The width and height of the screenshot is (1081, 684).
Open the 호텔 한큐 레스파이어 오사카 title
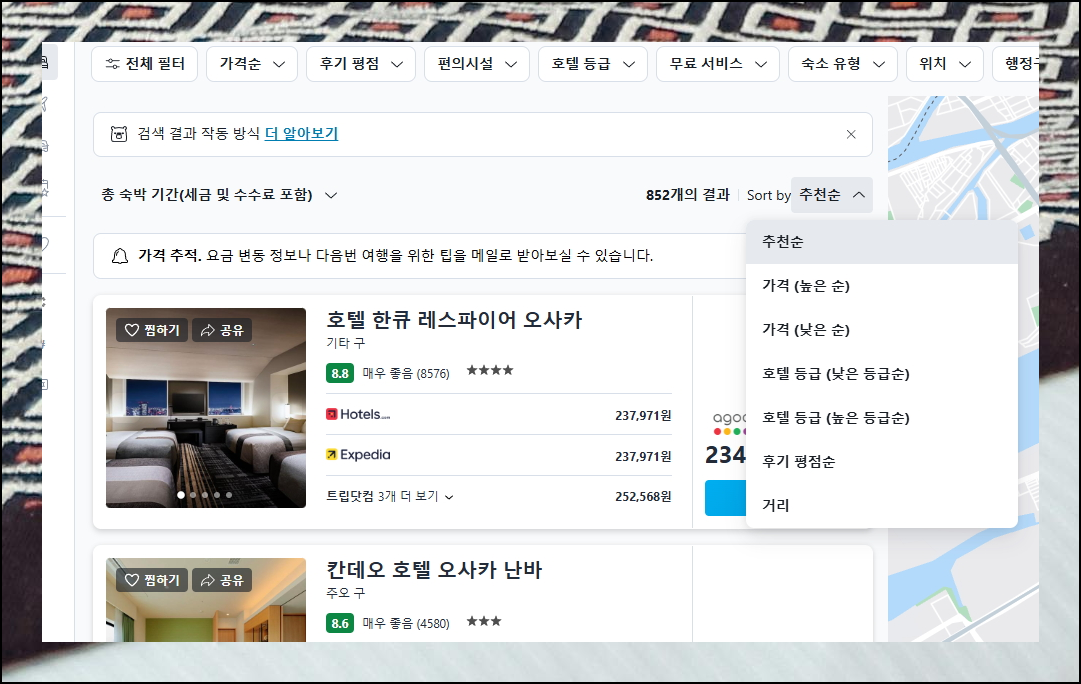454,320
